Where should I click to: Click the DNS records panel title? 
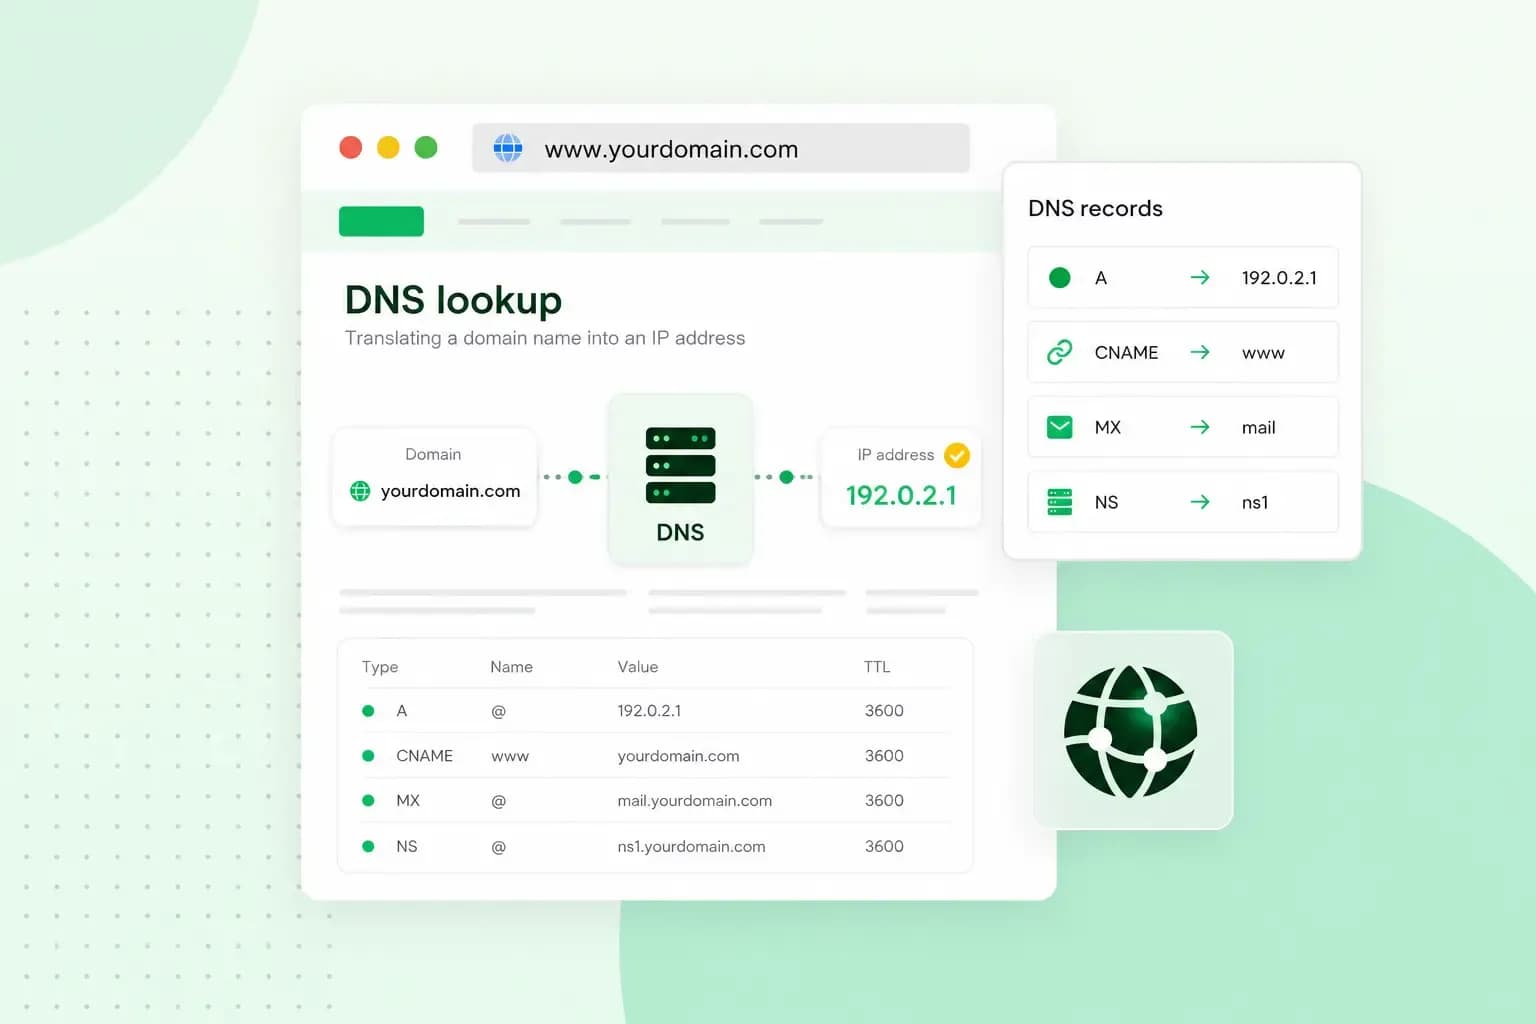pos(1095,208)
